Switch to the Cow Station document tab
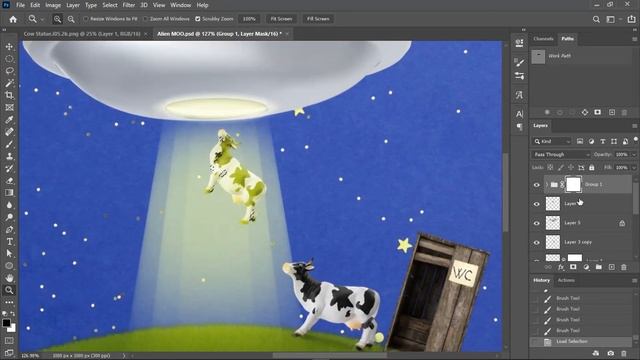640x360 pixels. [82, 34]
